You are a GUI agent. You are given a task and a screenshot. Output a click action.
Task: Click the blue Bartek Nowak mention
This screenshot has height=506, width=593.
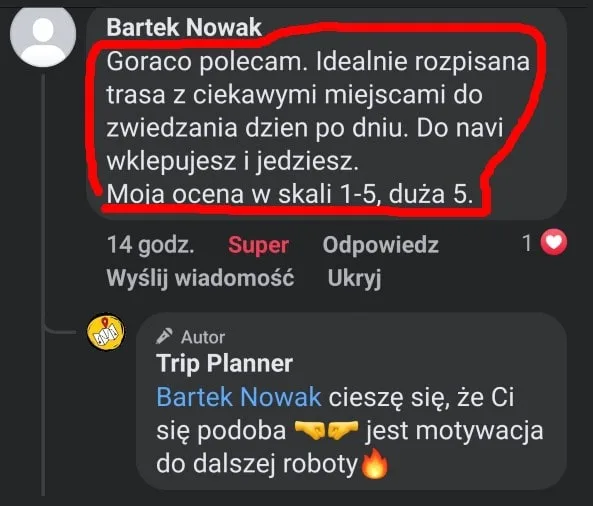pos(239,397)
